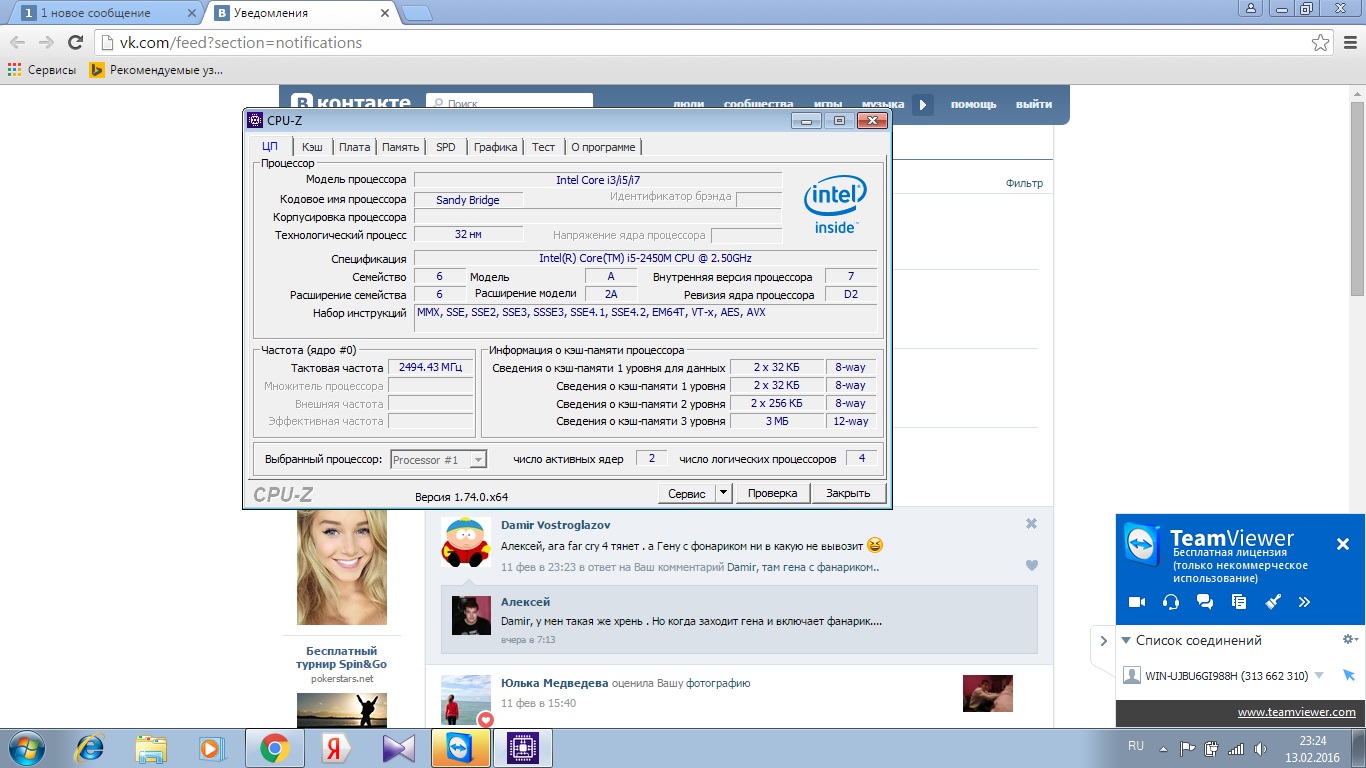This screenshot has height=768, width=1366.
Task: Switch to Google Chrome in the taskbar
Action: pos(274,748)
